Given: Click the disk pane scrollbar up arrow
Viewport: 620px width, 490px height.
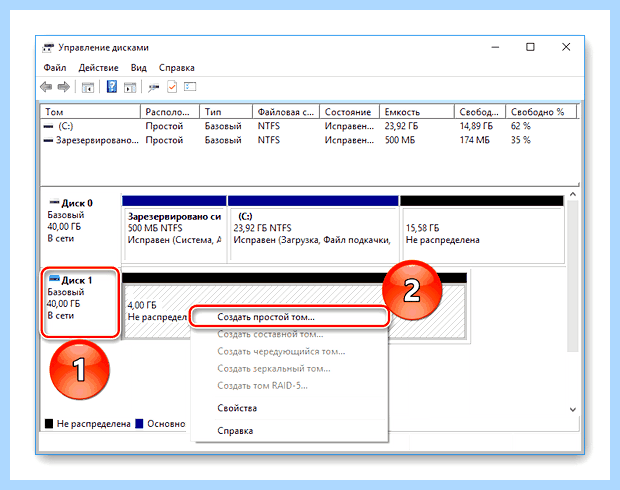Looking at the screenshot, I should click(x=573, y=195).
